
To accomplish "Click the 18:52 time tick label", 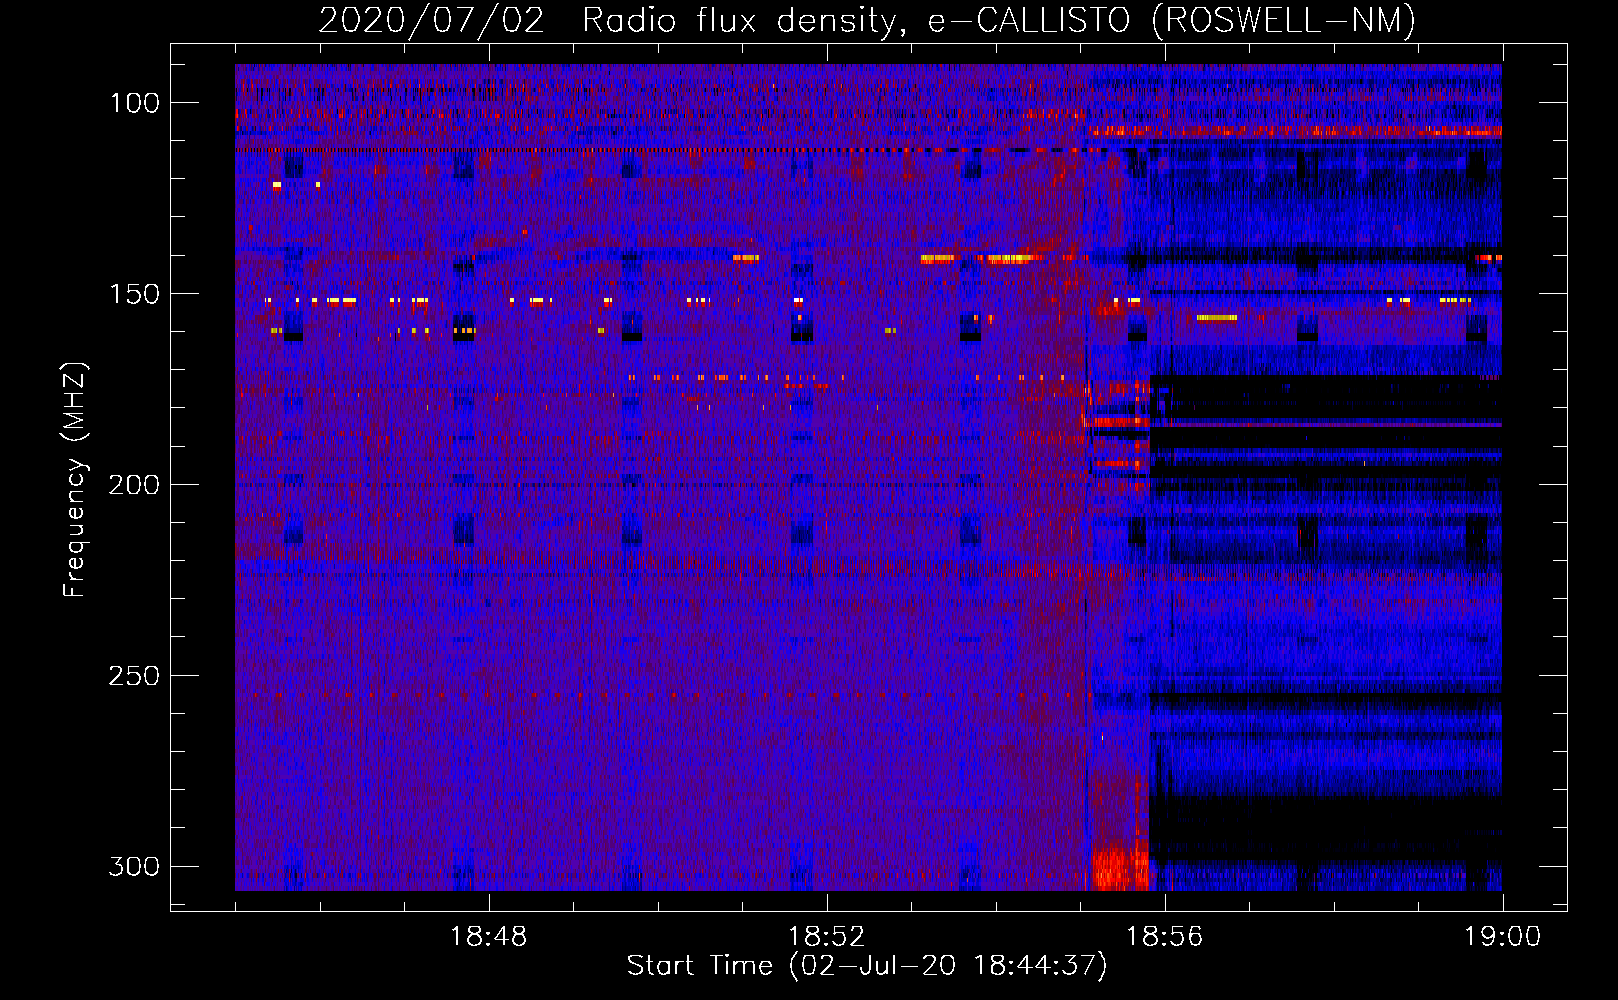I will pyautogui.click(x=826, y=937).
